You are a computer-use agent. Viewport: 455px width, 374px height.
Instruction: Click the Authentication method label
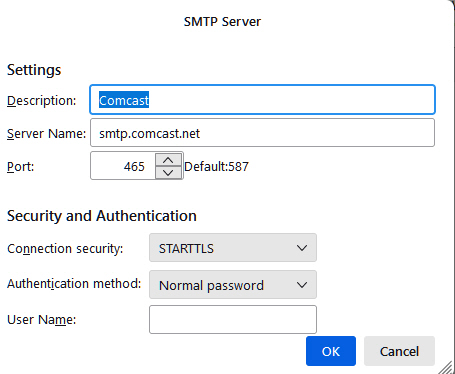pyautogui.click(x=74, y=284)
